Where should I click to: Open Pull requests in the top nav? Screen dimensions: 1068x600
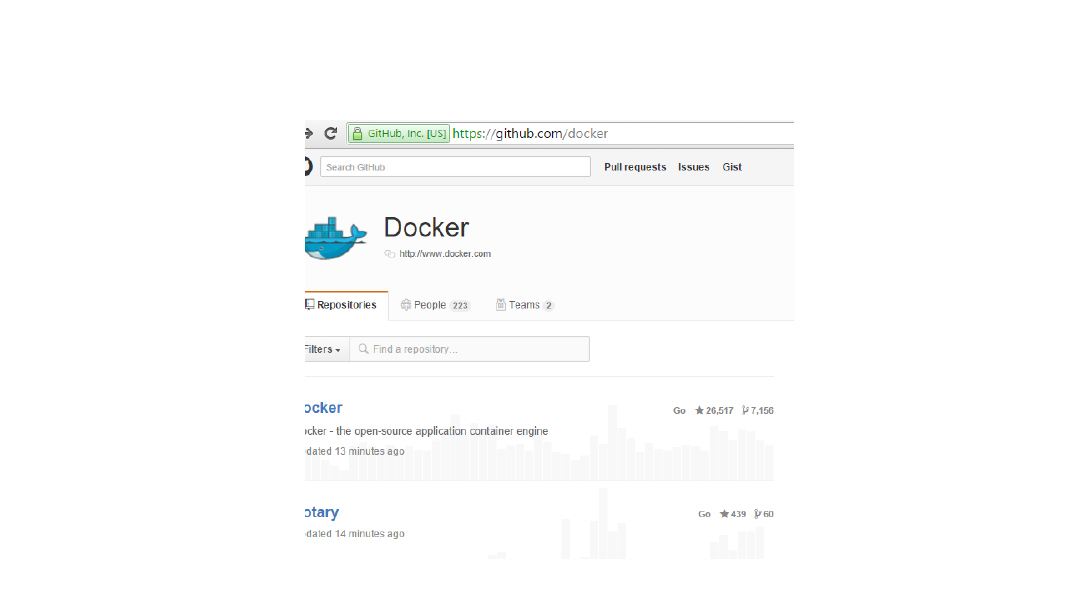click(x=635, y=167)
